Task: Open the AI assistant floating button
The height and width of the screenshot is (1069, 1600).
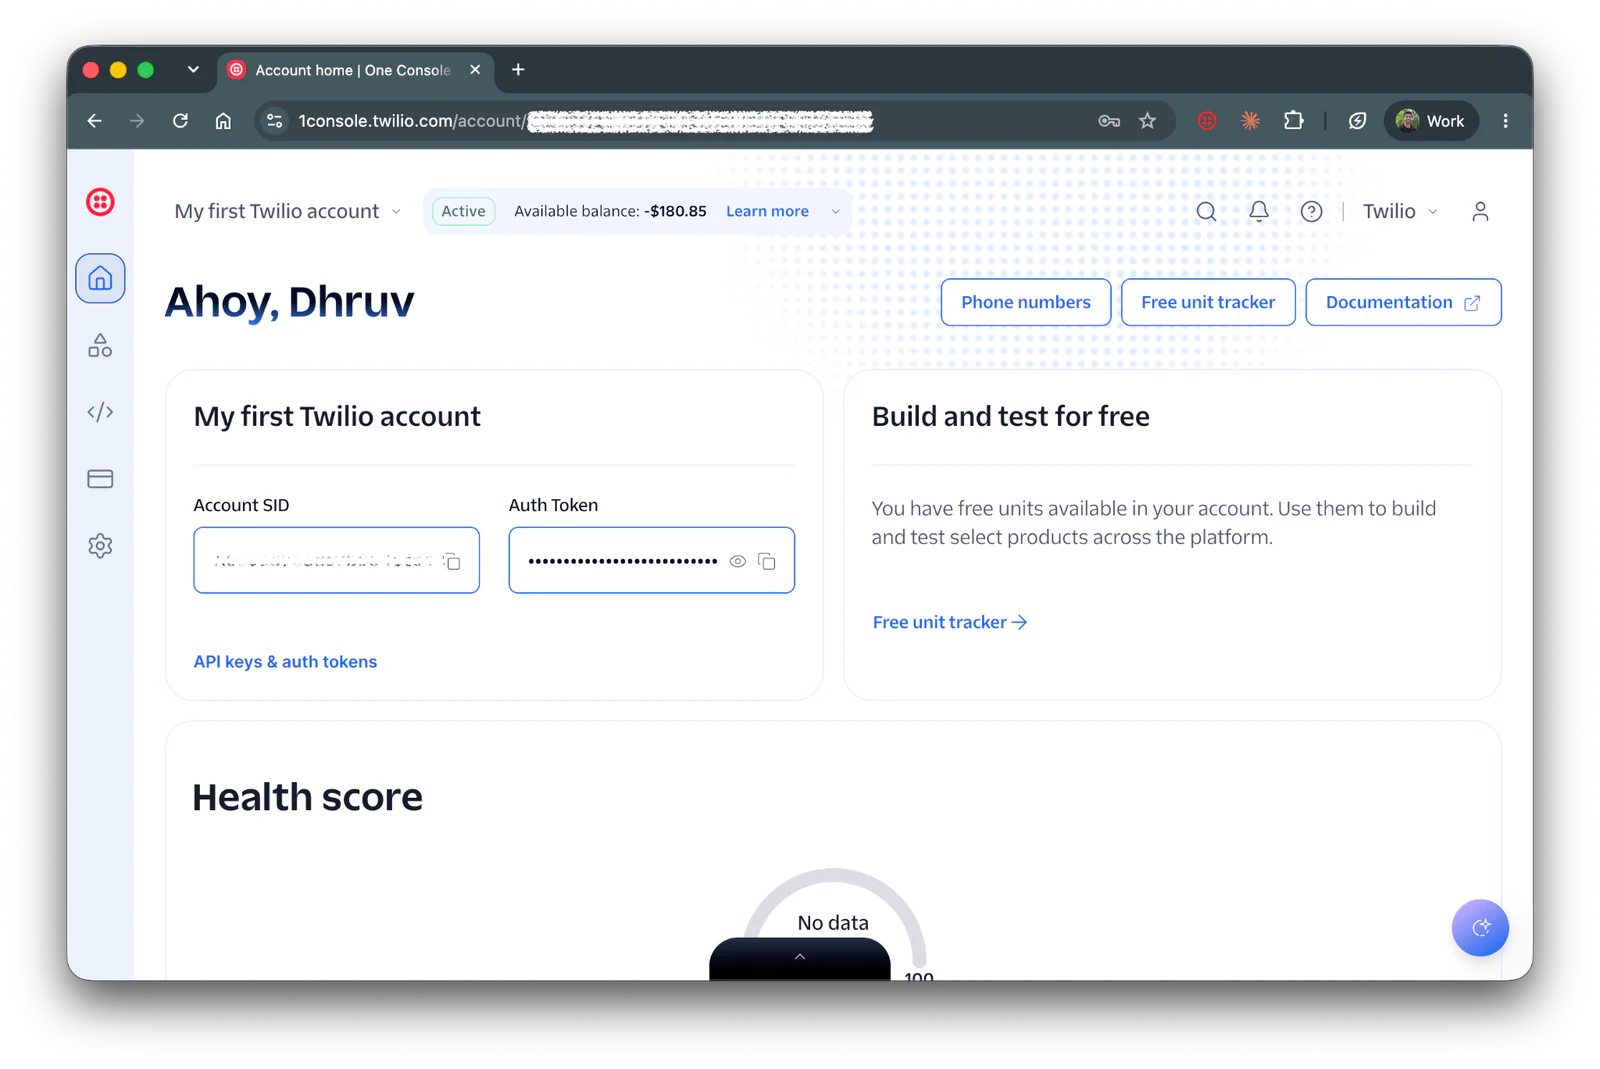Action: [x=1480, y=927]
